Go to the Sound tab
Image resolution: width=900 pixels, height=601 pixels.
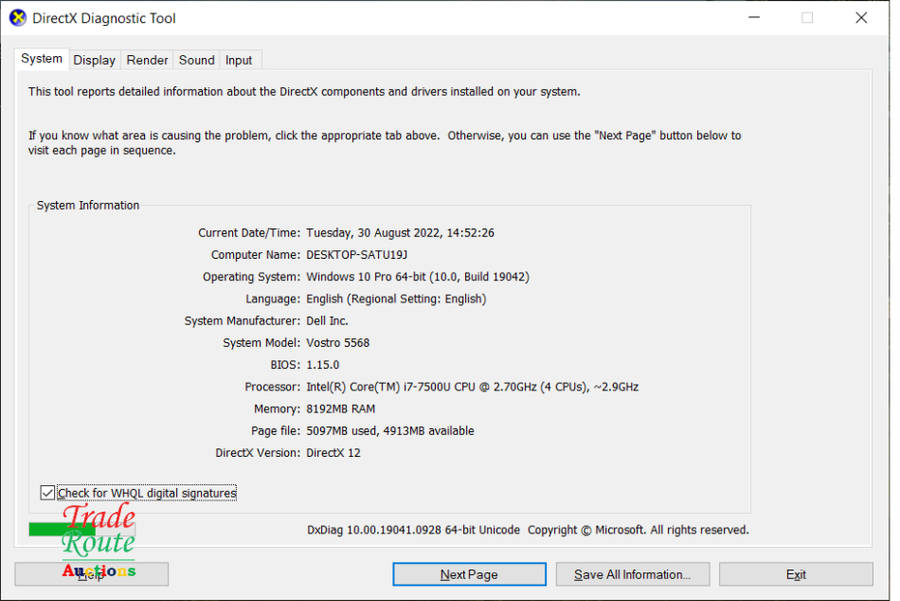(x=196, y=60)
